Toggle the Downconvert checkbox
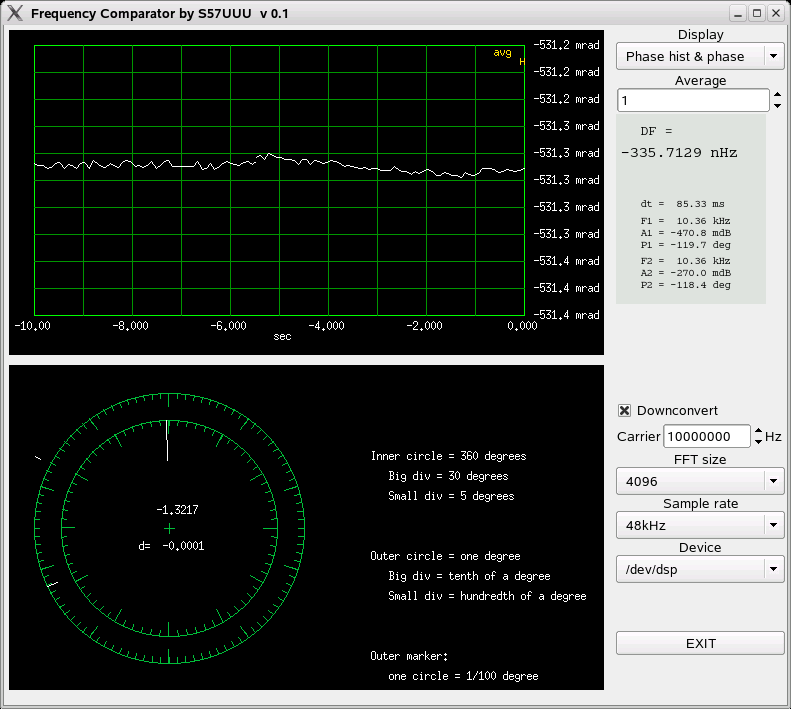The height and width of the screenshot is (709, 791). click(624, 410)
